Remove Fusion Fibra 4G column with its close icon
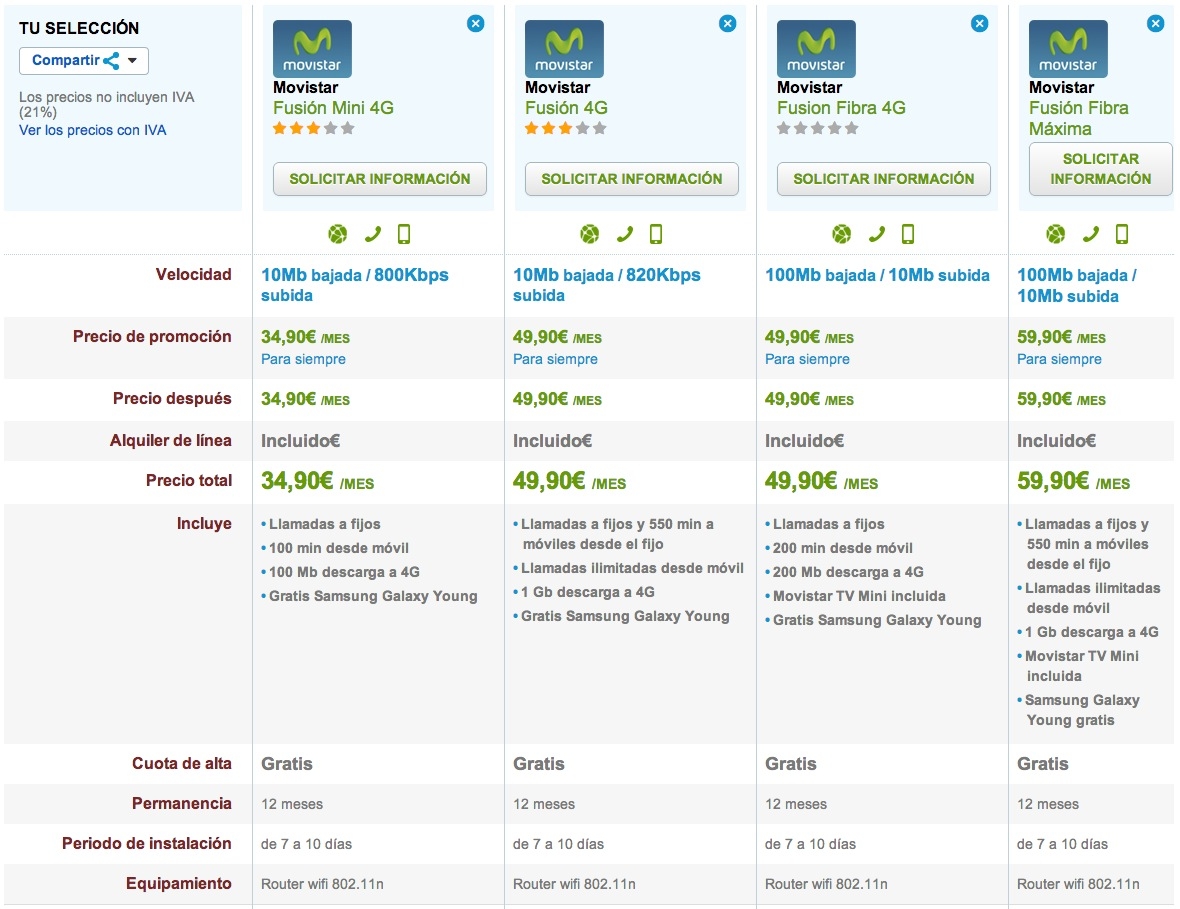The height and width of the screenshot is (909, 1180). point(980,23)
